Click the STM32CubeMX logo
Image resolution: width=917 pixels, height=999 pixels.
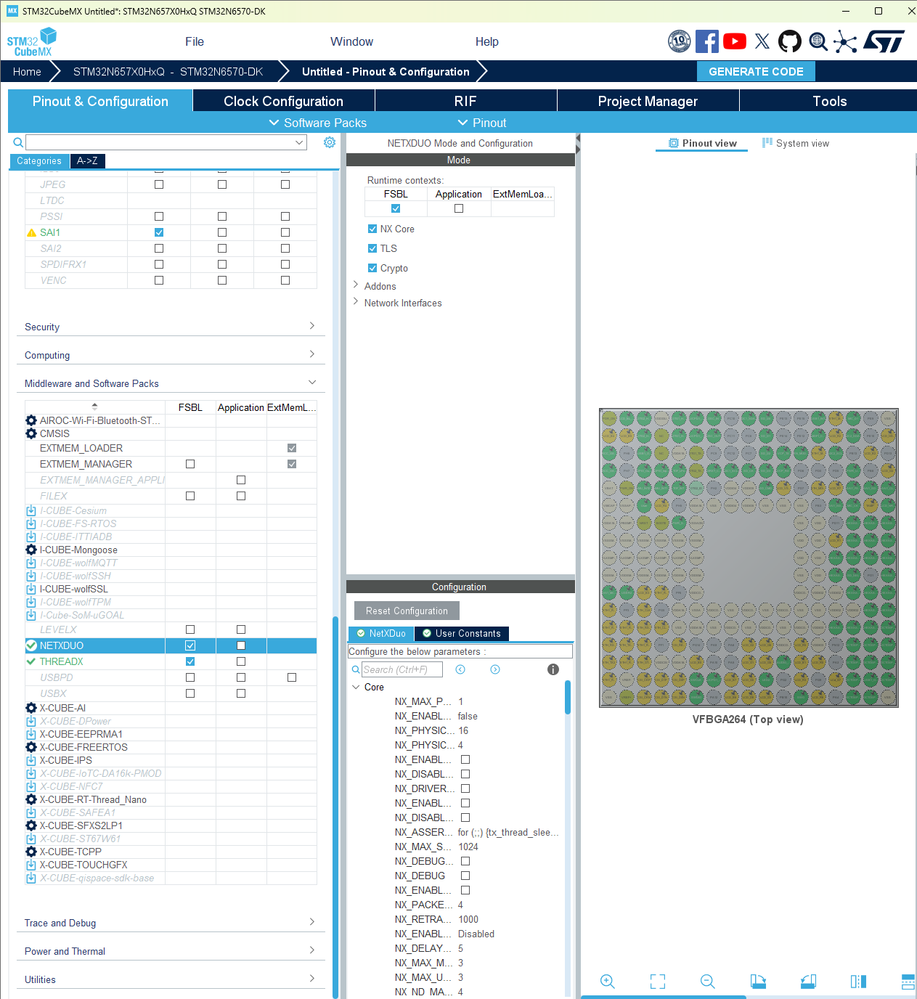pyautogui.click(x=31, y=42)
